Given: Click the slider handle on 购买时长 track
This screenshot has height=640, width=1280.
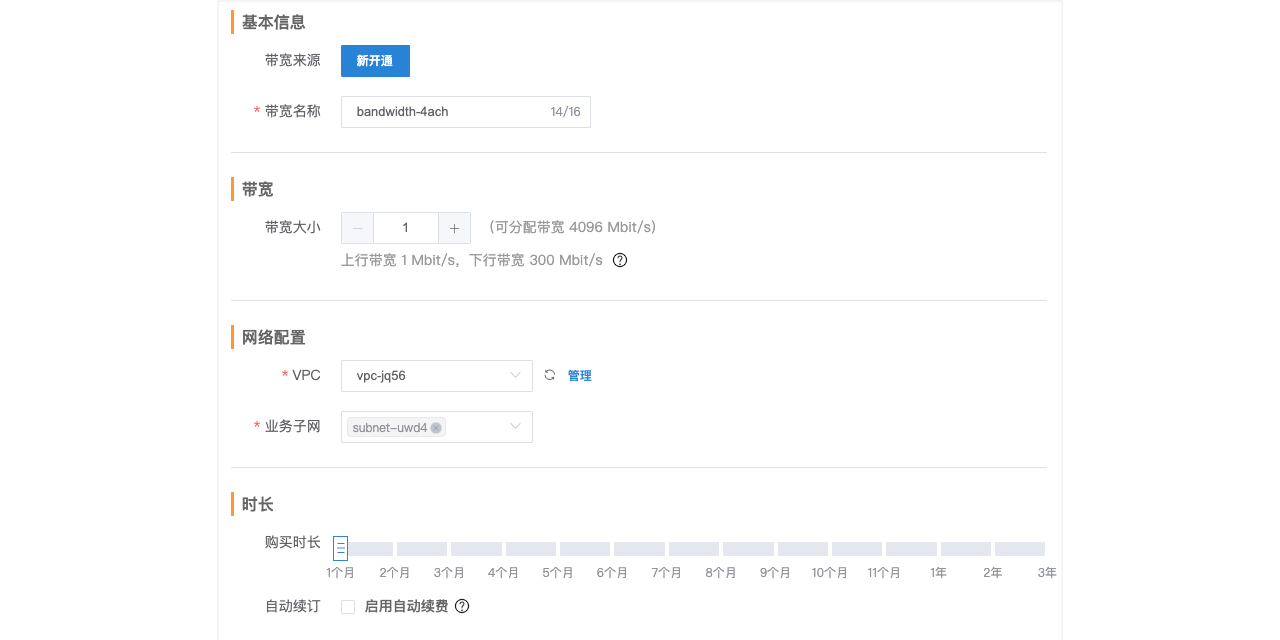Looking at the screenshot, I should pyautogui.click(x=340, y=548).
